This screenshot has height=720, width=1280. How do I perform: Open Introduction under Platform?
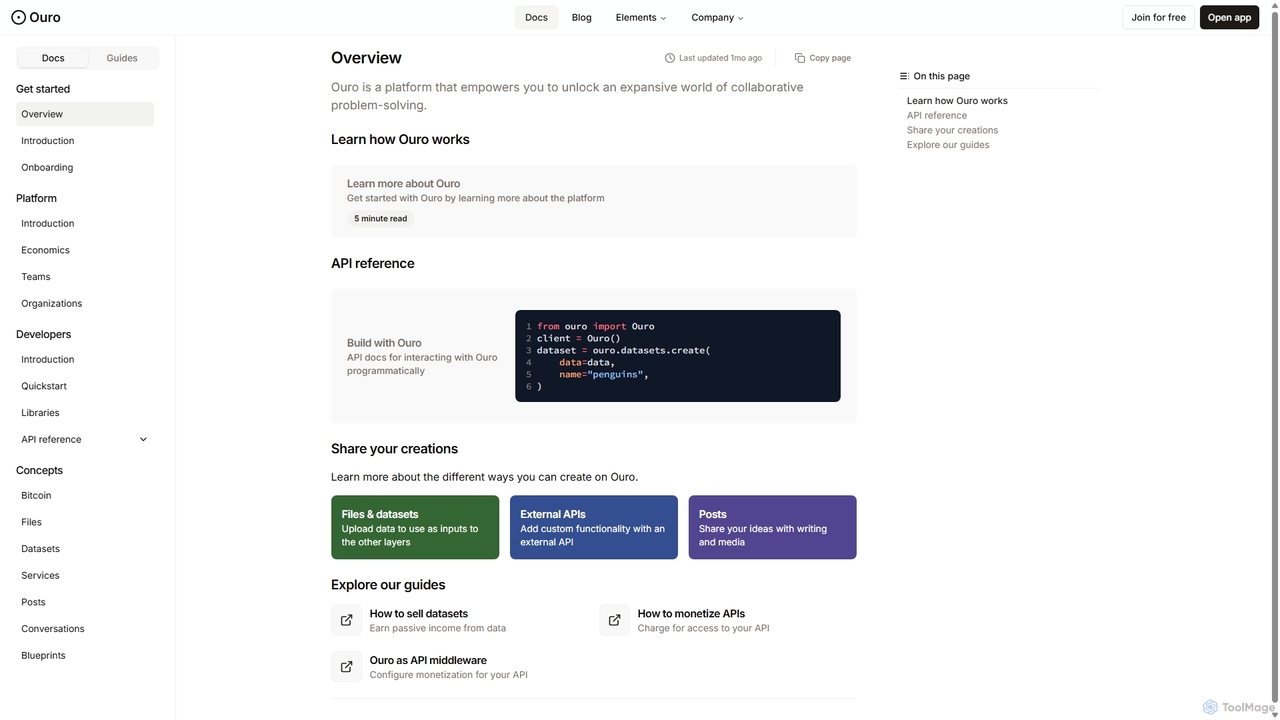(x=85, y=224)
